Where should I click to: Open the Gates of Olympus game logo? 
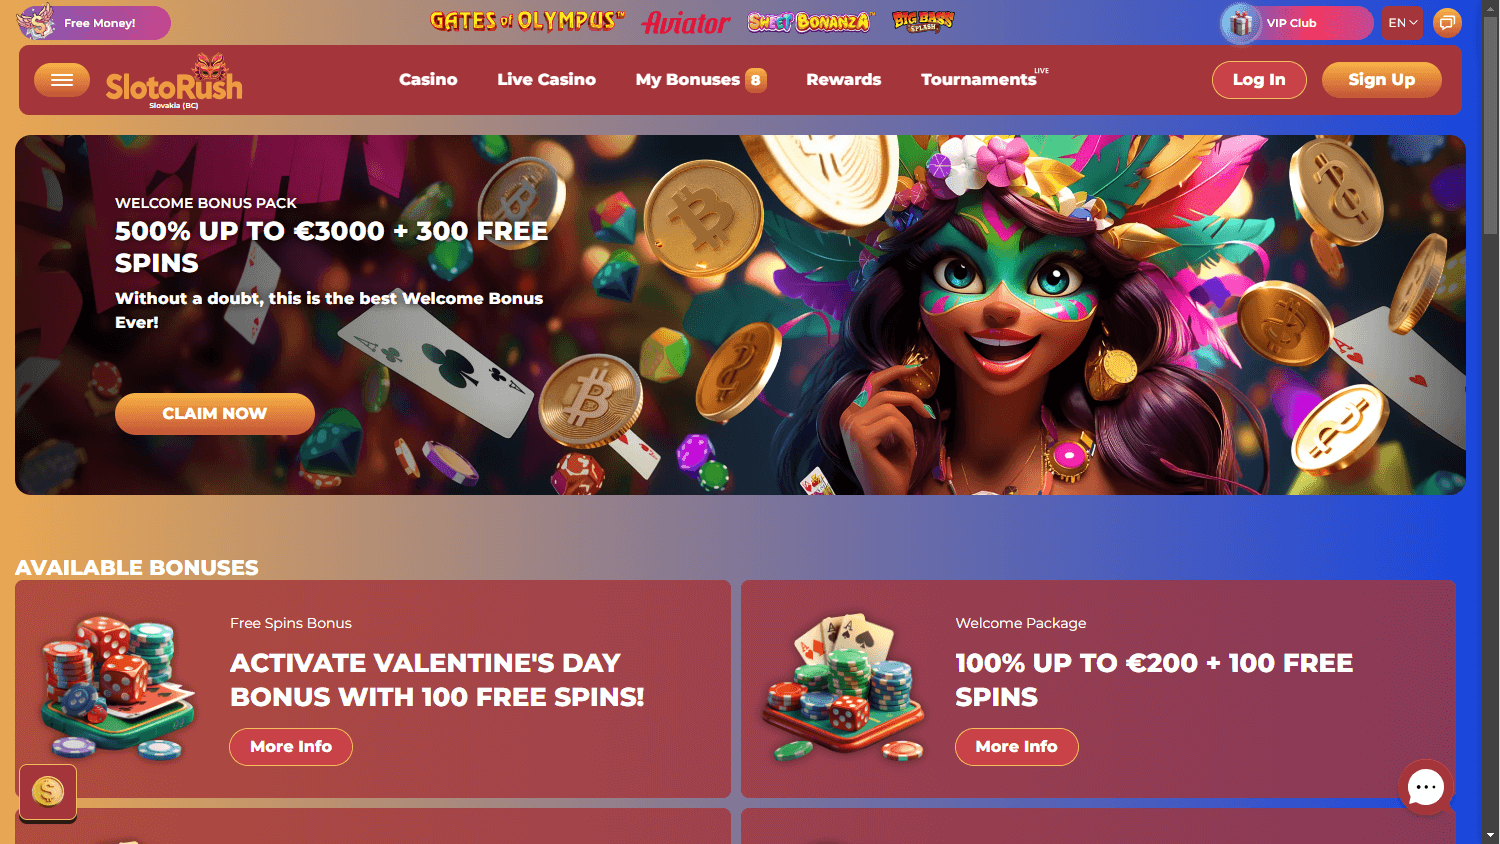[527, 21]
